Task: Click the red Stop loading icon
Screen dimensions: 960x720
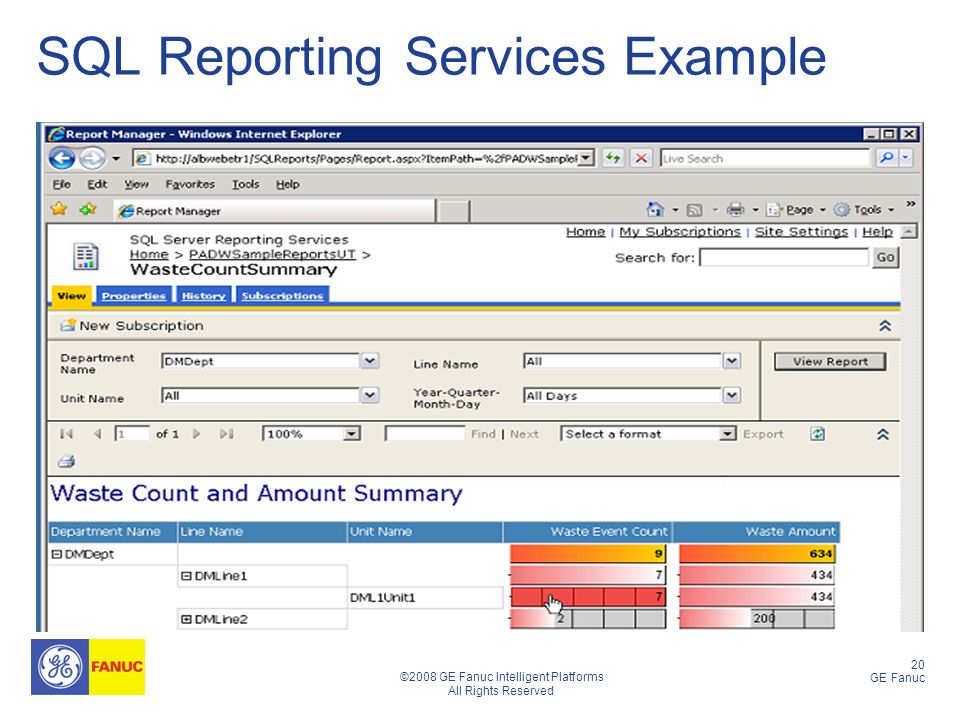Action: [641, 158]
